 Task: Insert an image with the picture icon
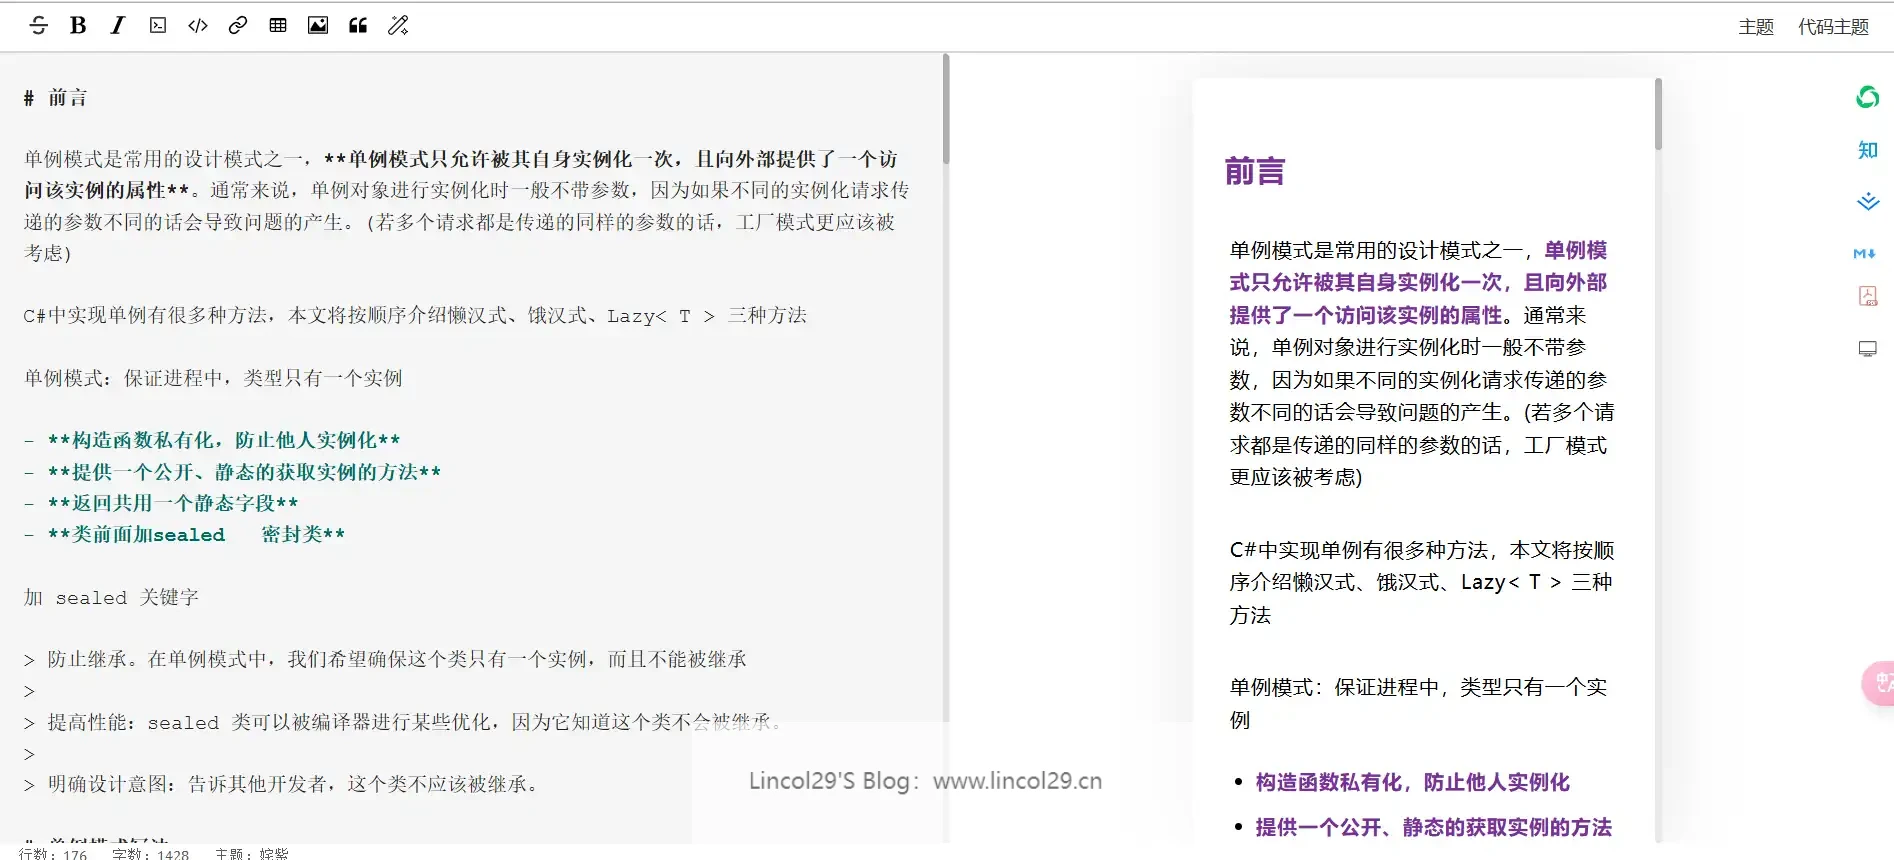click(318, 26)
